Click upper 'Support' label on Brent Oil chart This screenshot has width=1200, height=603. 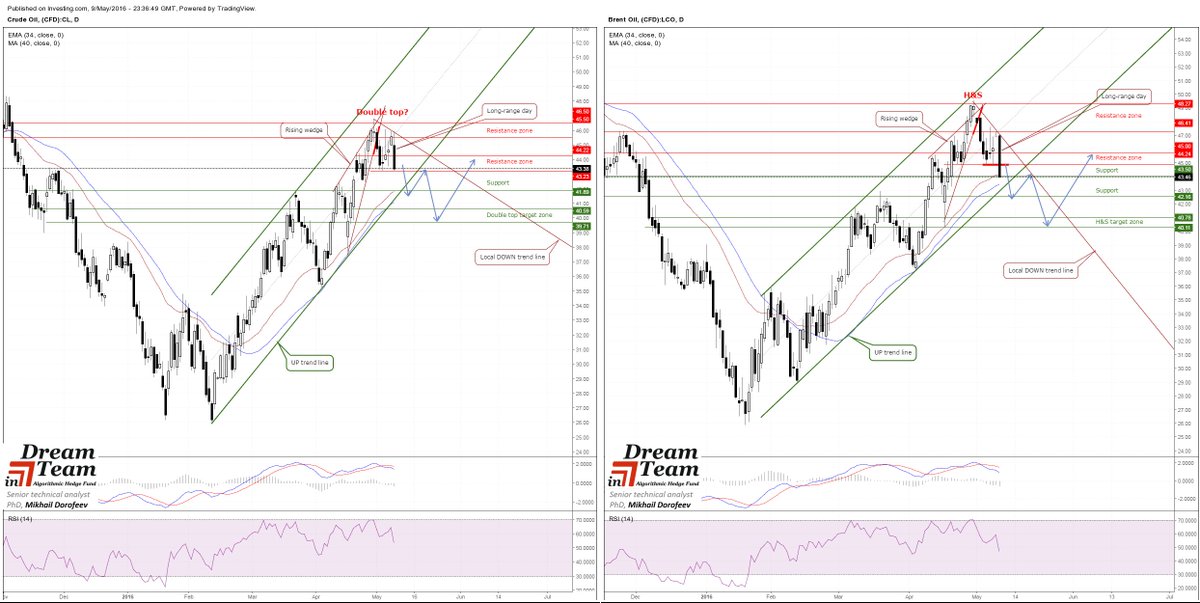pos(1107,171)
